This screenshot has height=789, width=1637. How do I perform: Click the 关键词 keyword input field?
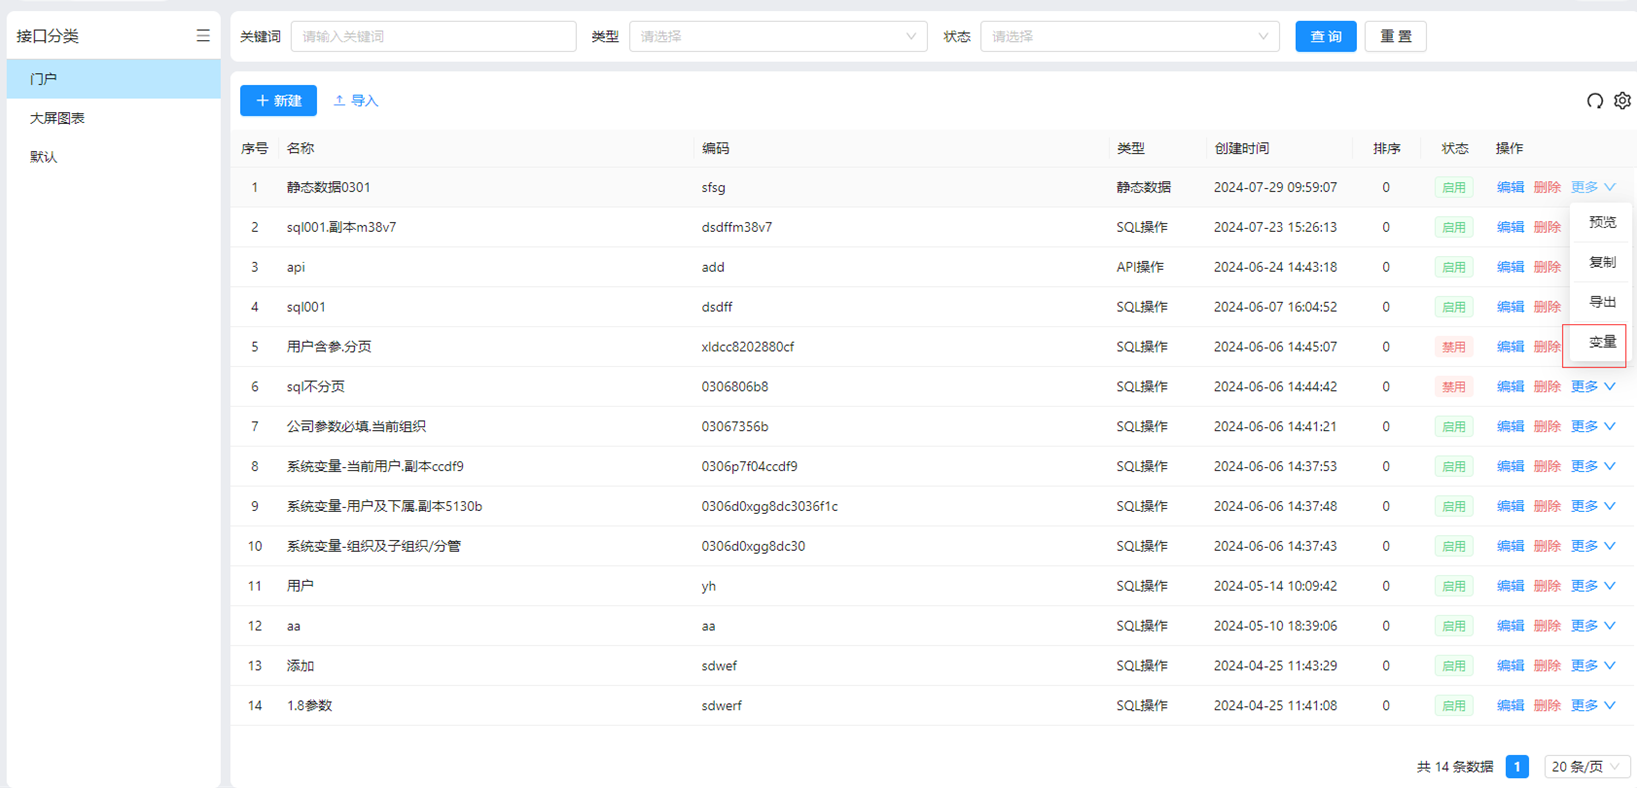[x=433, y=37]
